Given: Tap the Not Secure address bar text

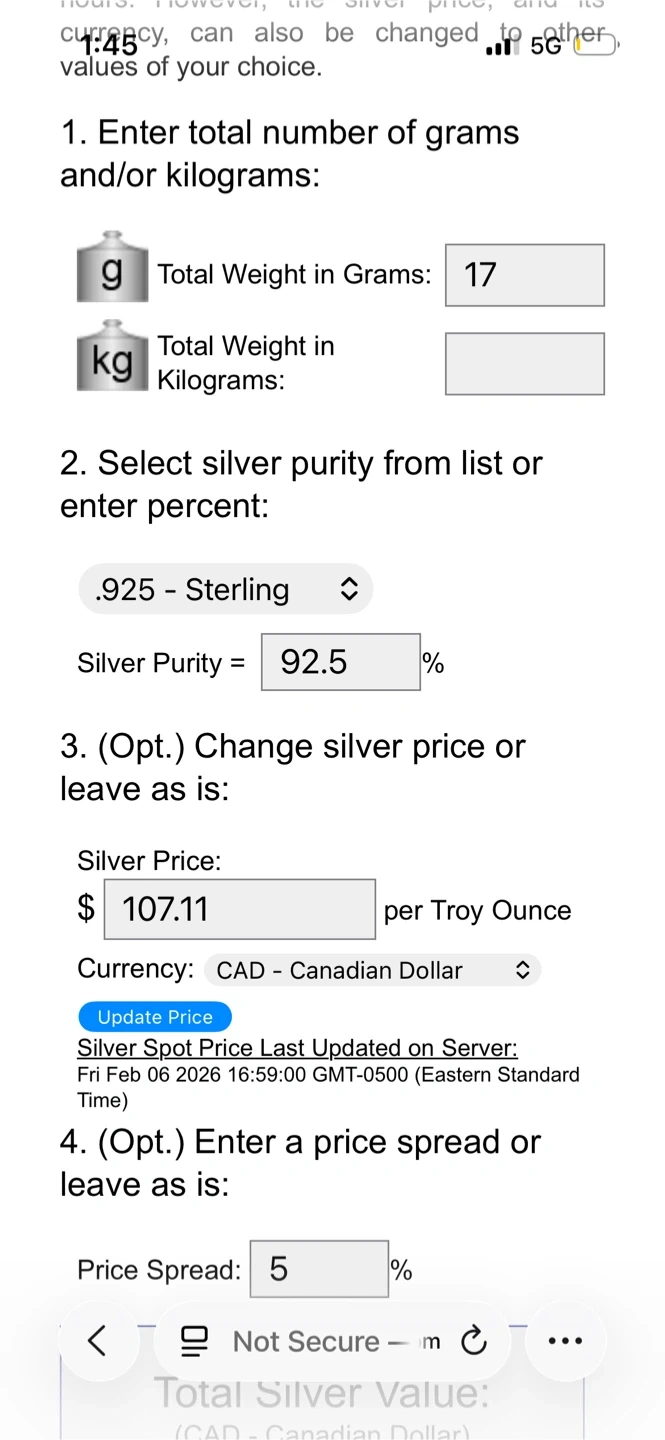Looking at the screenshot, I should tap(306, 1341).
